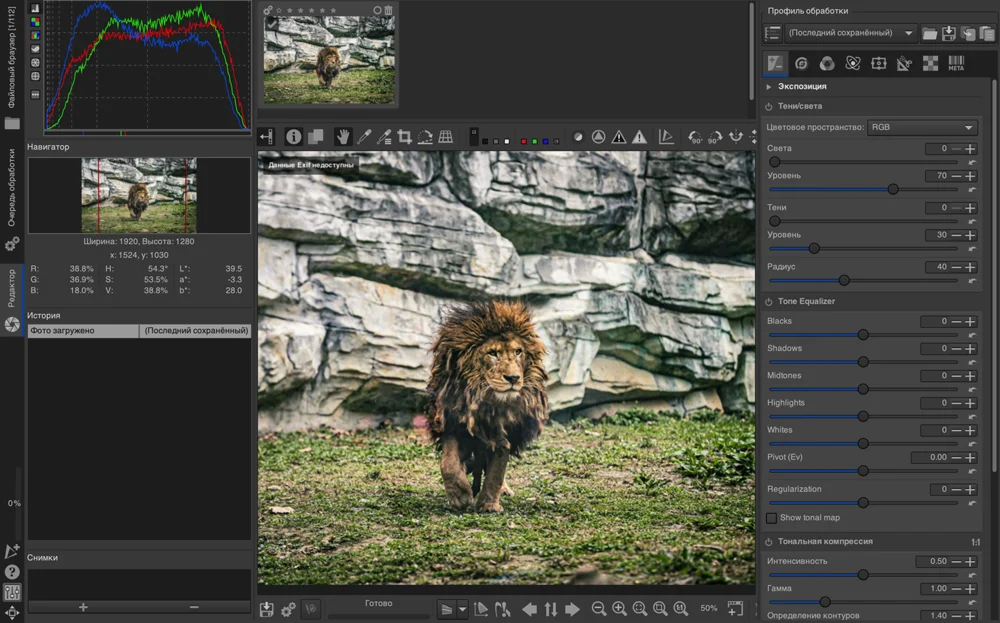Open the META metadata tab
This screenshot has height=623, width=1000.
click(x=956, y=63)
